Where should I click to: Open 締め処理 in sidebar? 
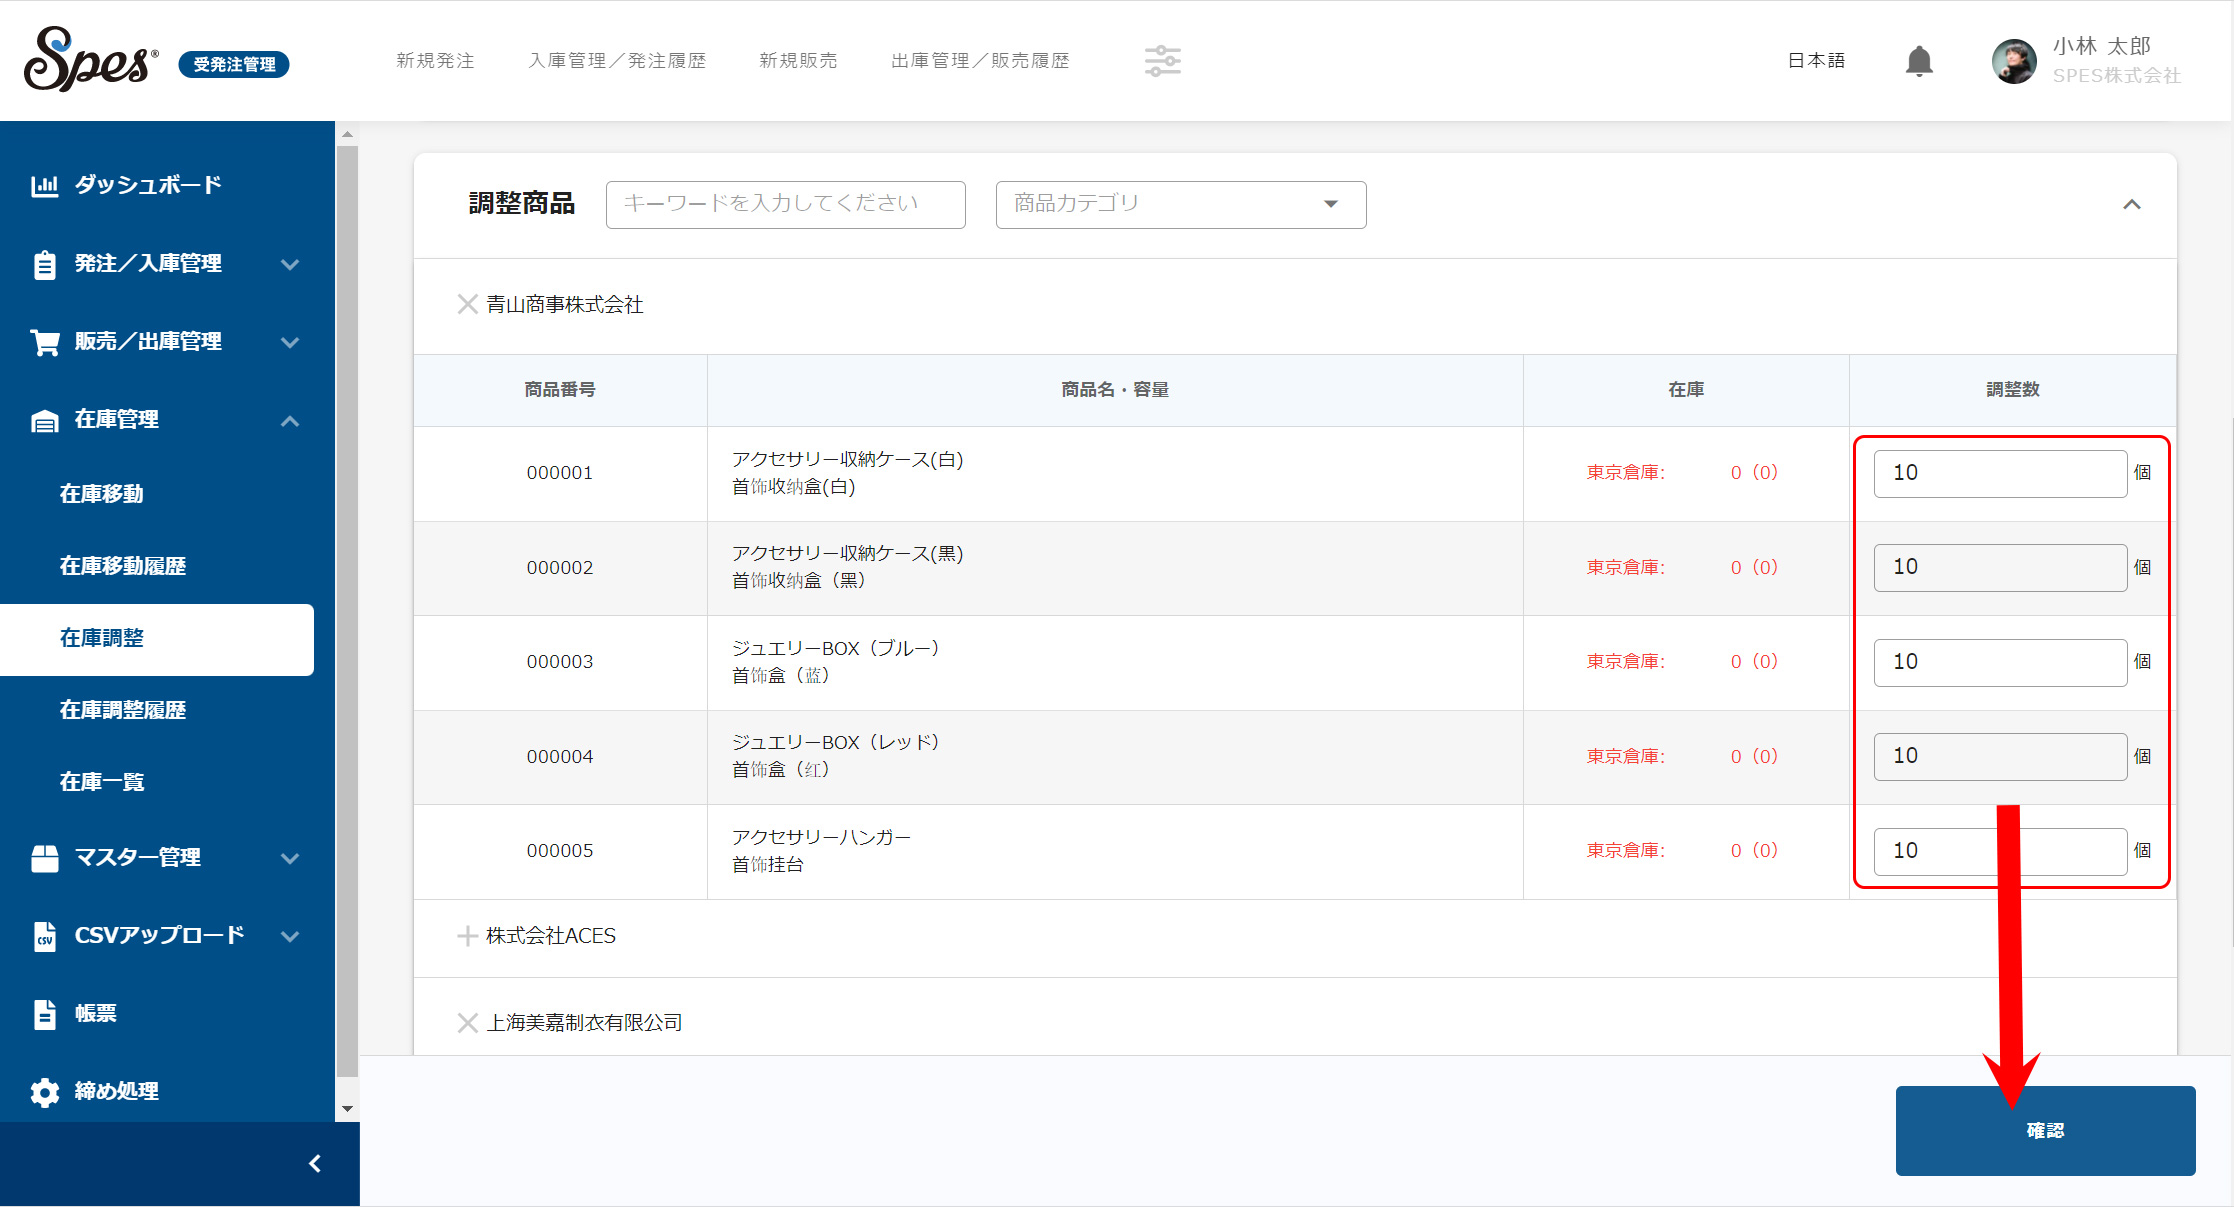coord(117,1092)
